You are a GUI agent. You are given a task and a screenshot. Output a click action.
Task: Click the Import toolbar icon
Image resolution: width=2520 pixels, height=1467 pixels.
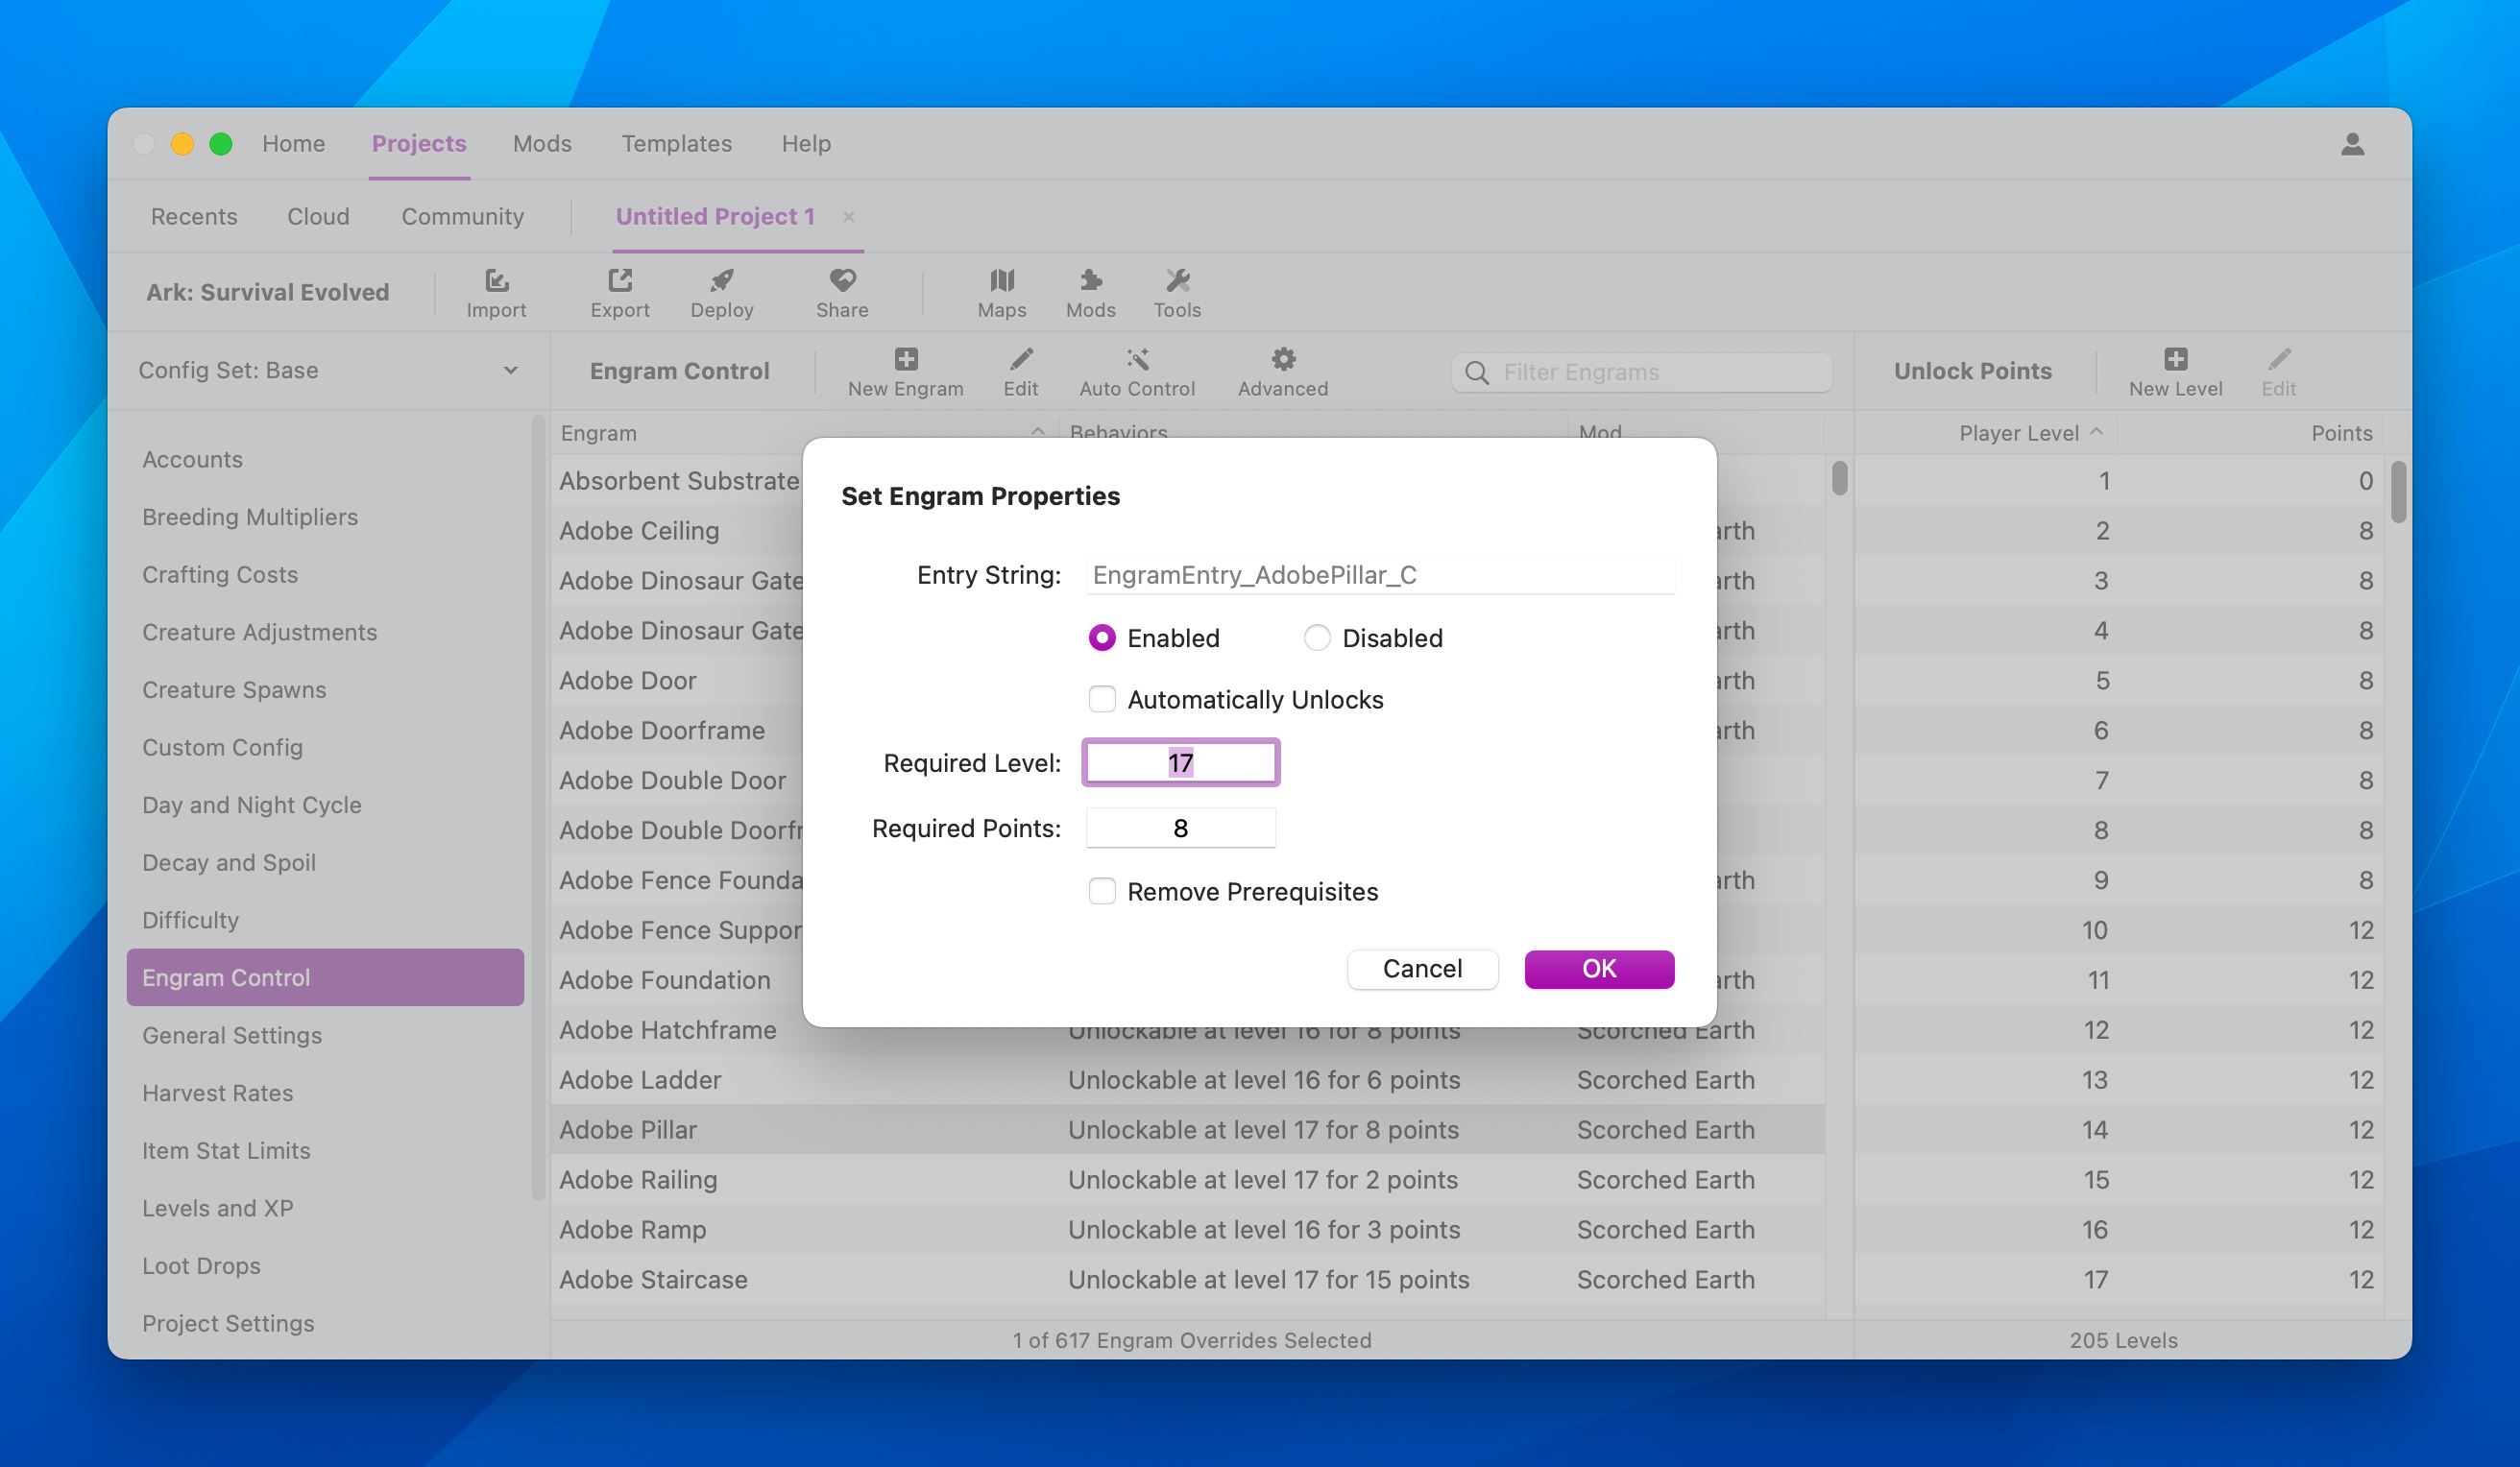pos(496,281)
